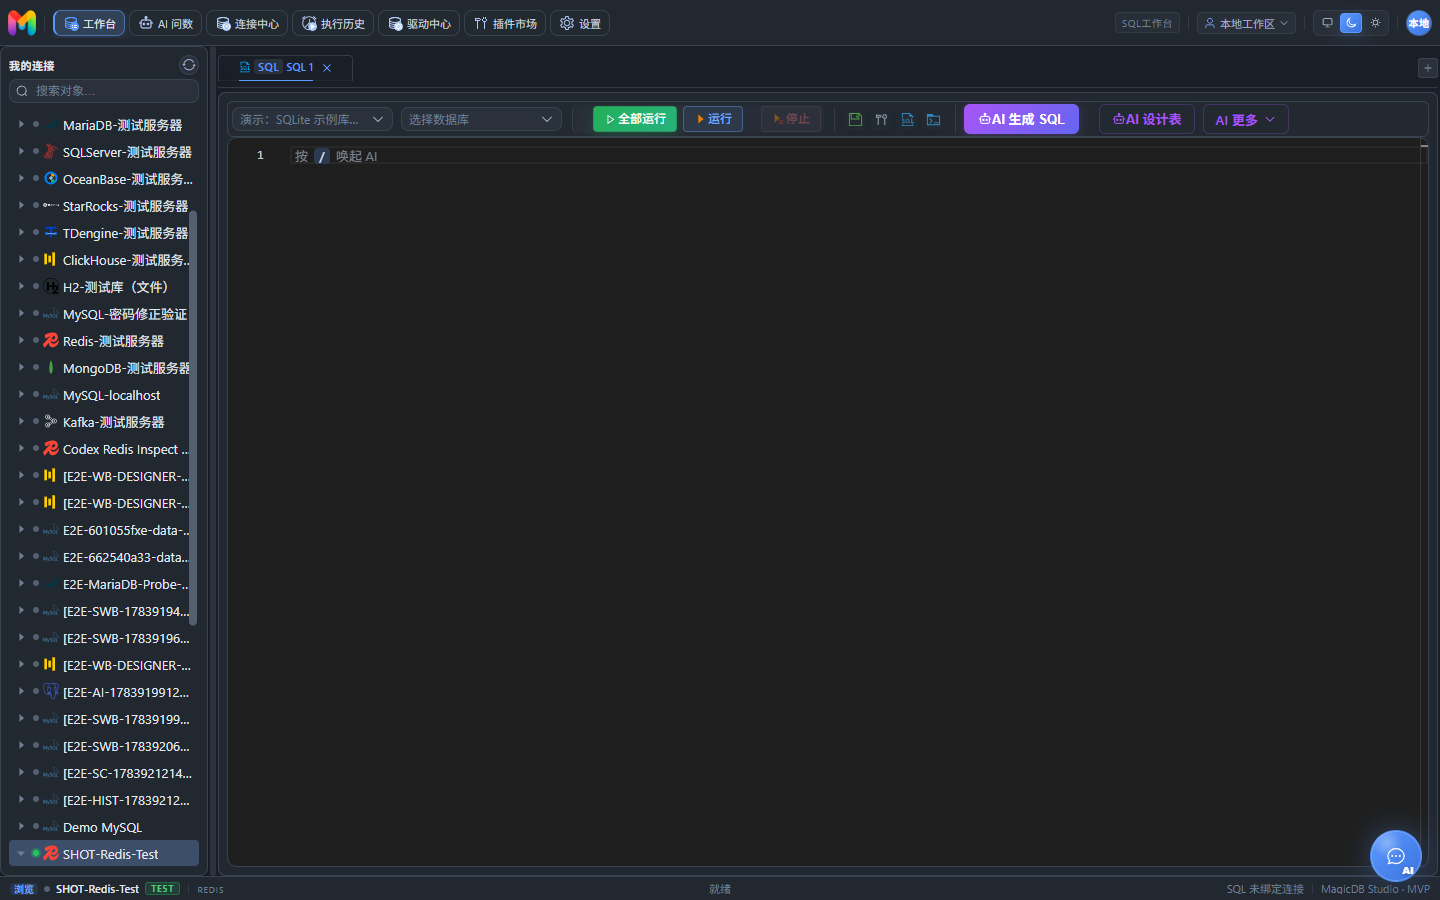Collapse the SHOT-Redis-Test connection
1440x900 pixels.
[x=21, y=853]
